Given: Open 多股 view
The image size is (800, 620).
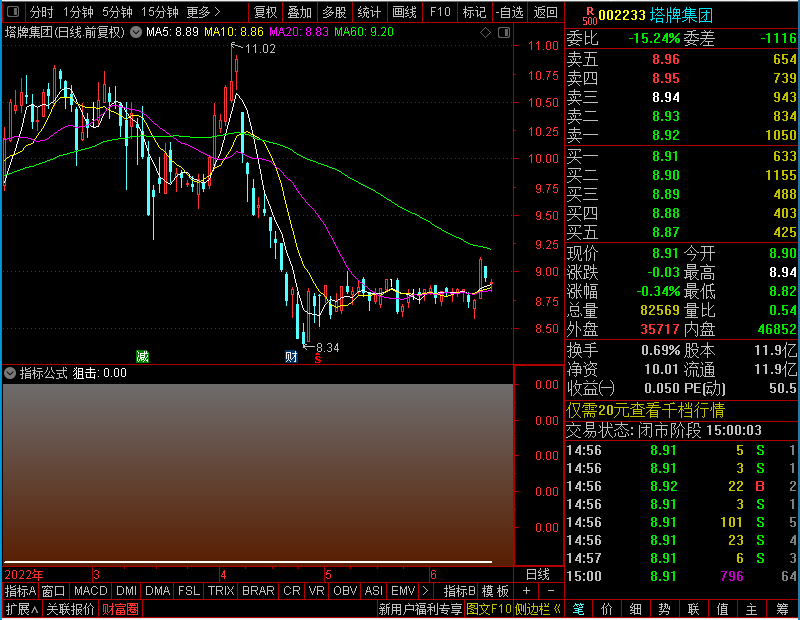Looking at the screenshot, I should [x=335, y=12].
